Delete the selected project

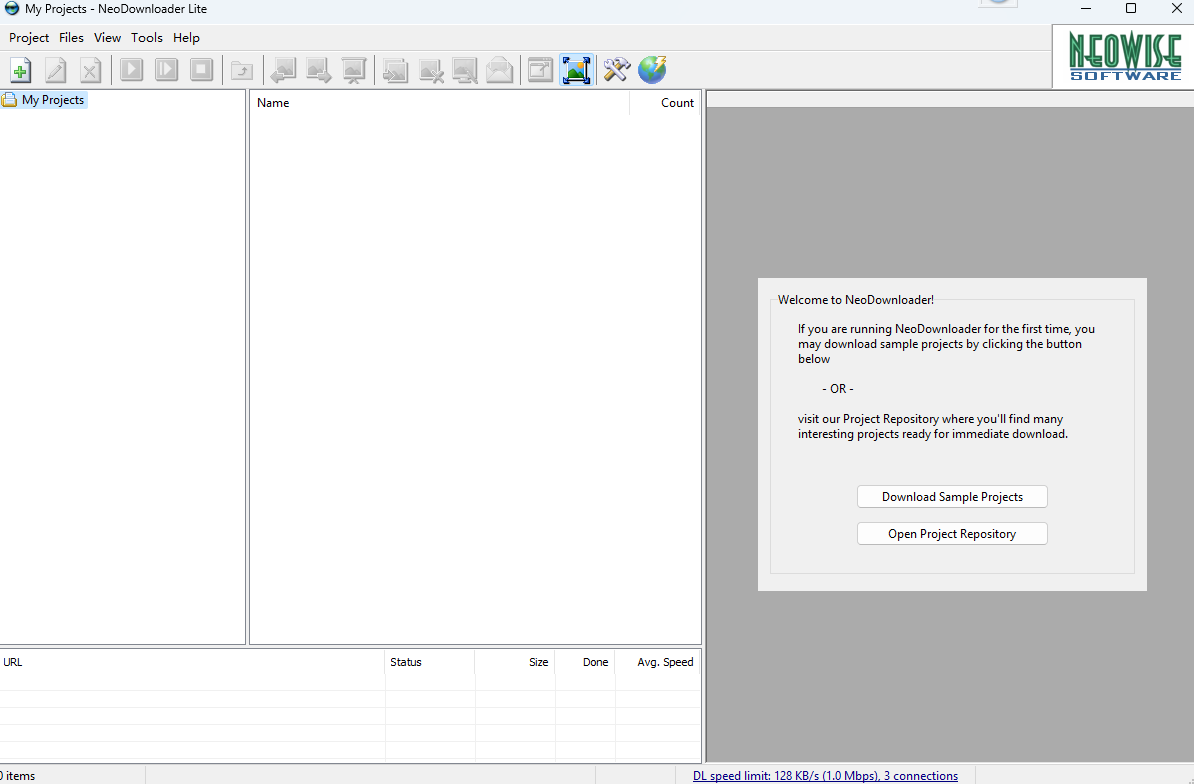pos(90,69)
